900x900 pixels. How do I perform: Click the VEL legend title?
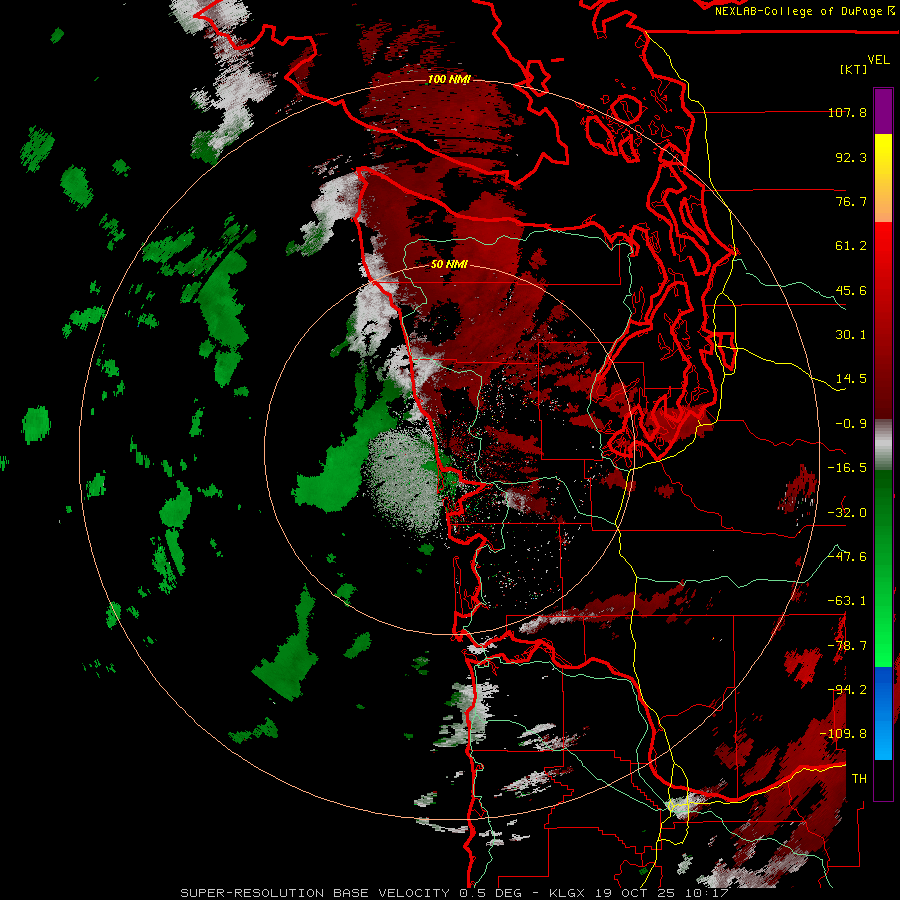[x=879, y=60]
